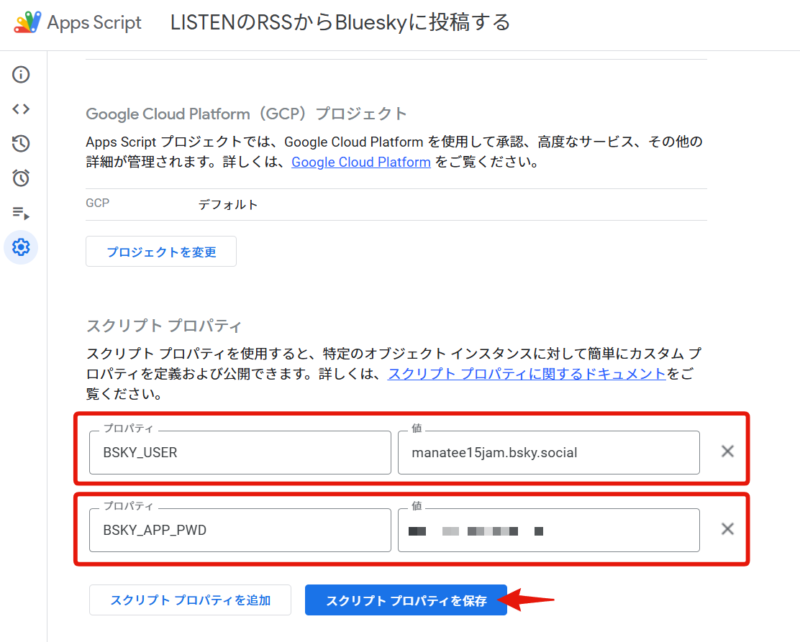
Task: Click the Apps Script product name text
Action: (x=94, y=22)
